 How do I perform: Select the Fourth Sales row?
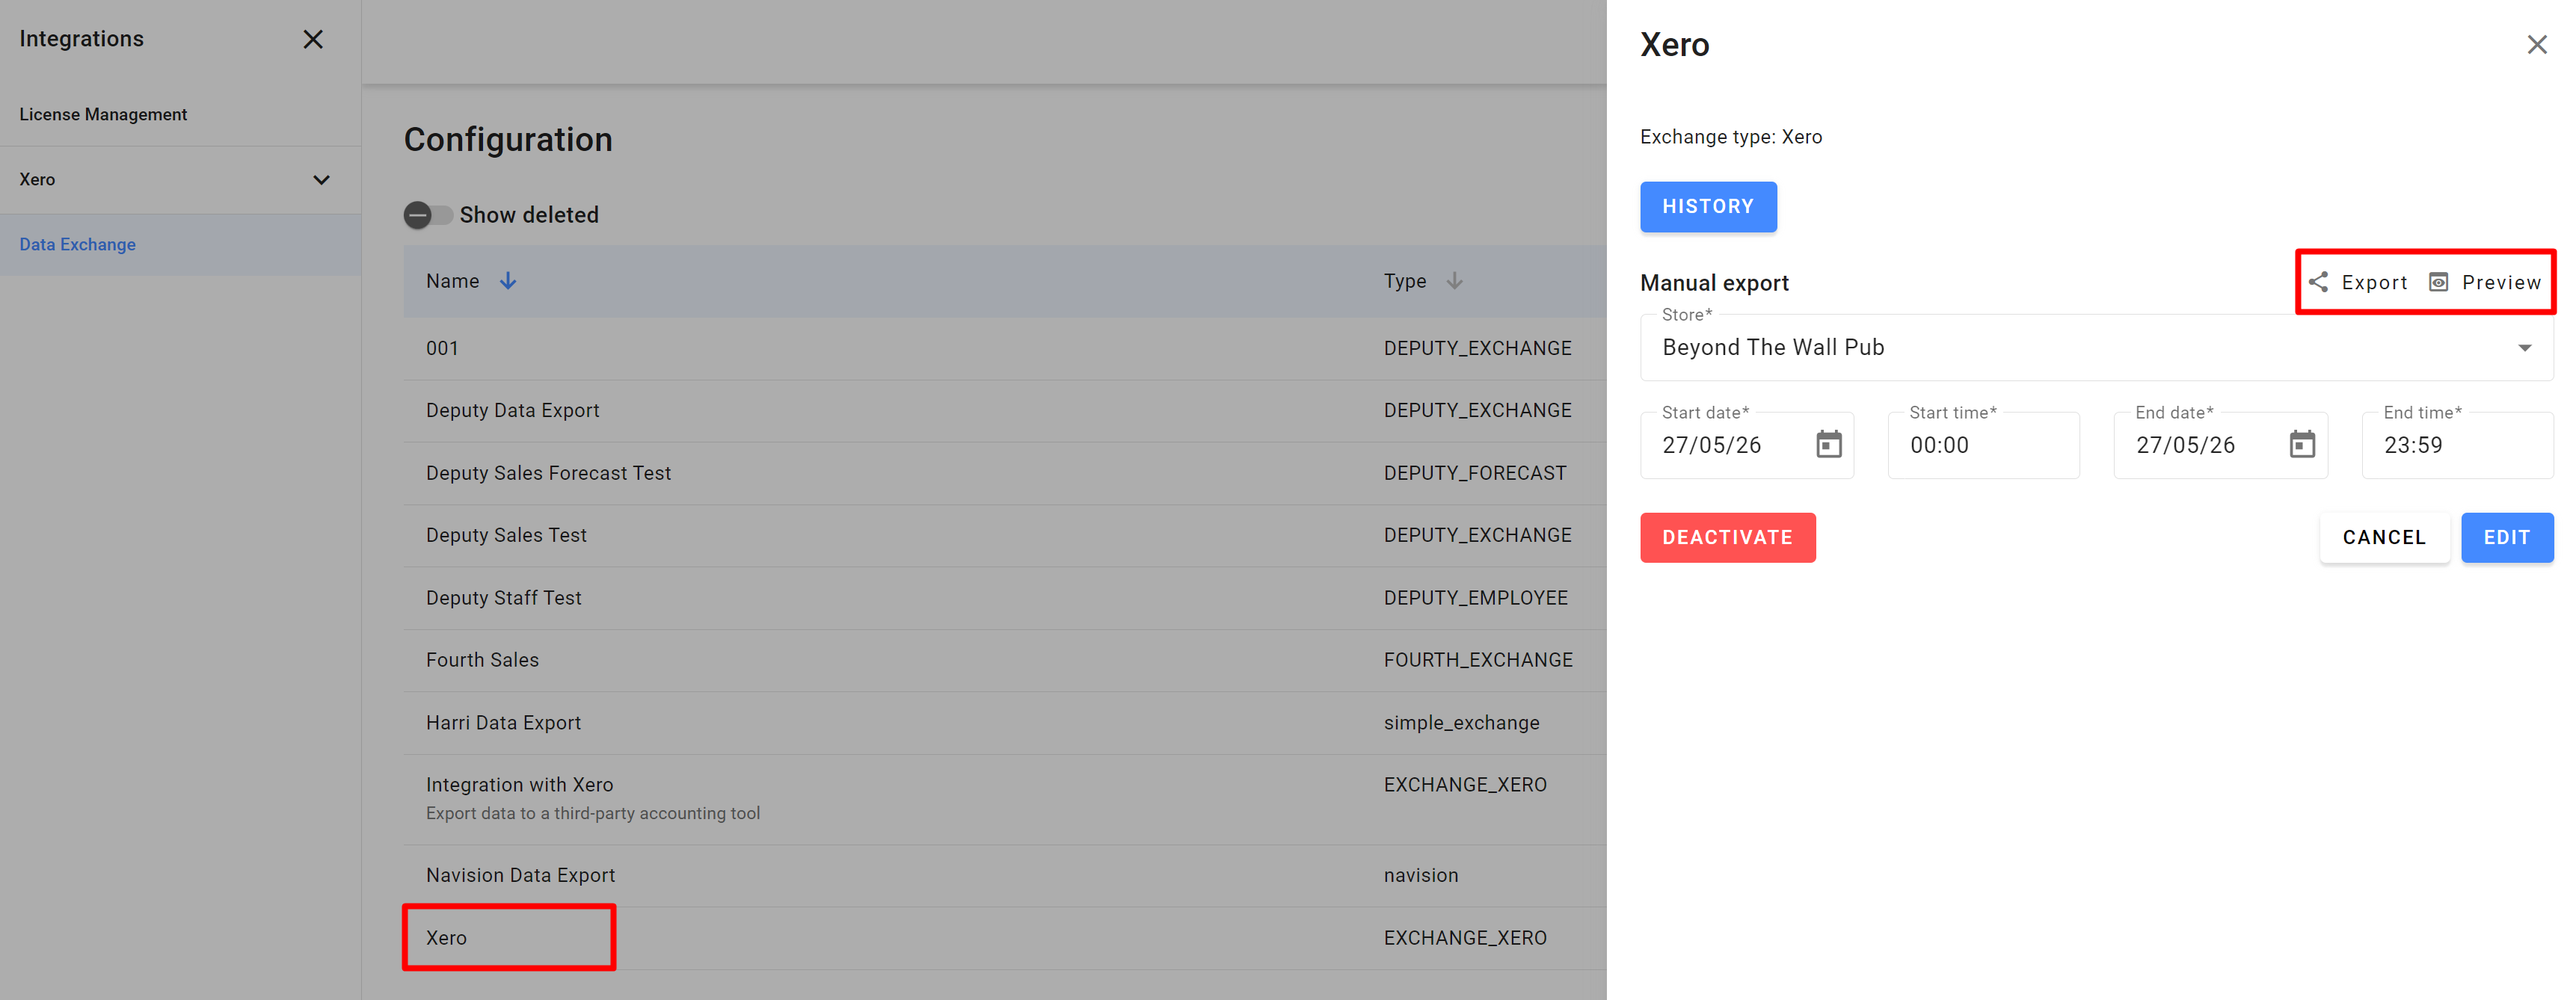point(1005,660)
